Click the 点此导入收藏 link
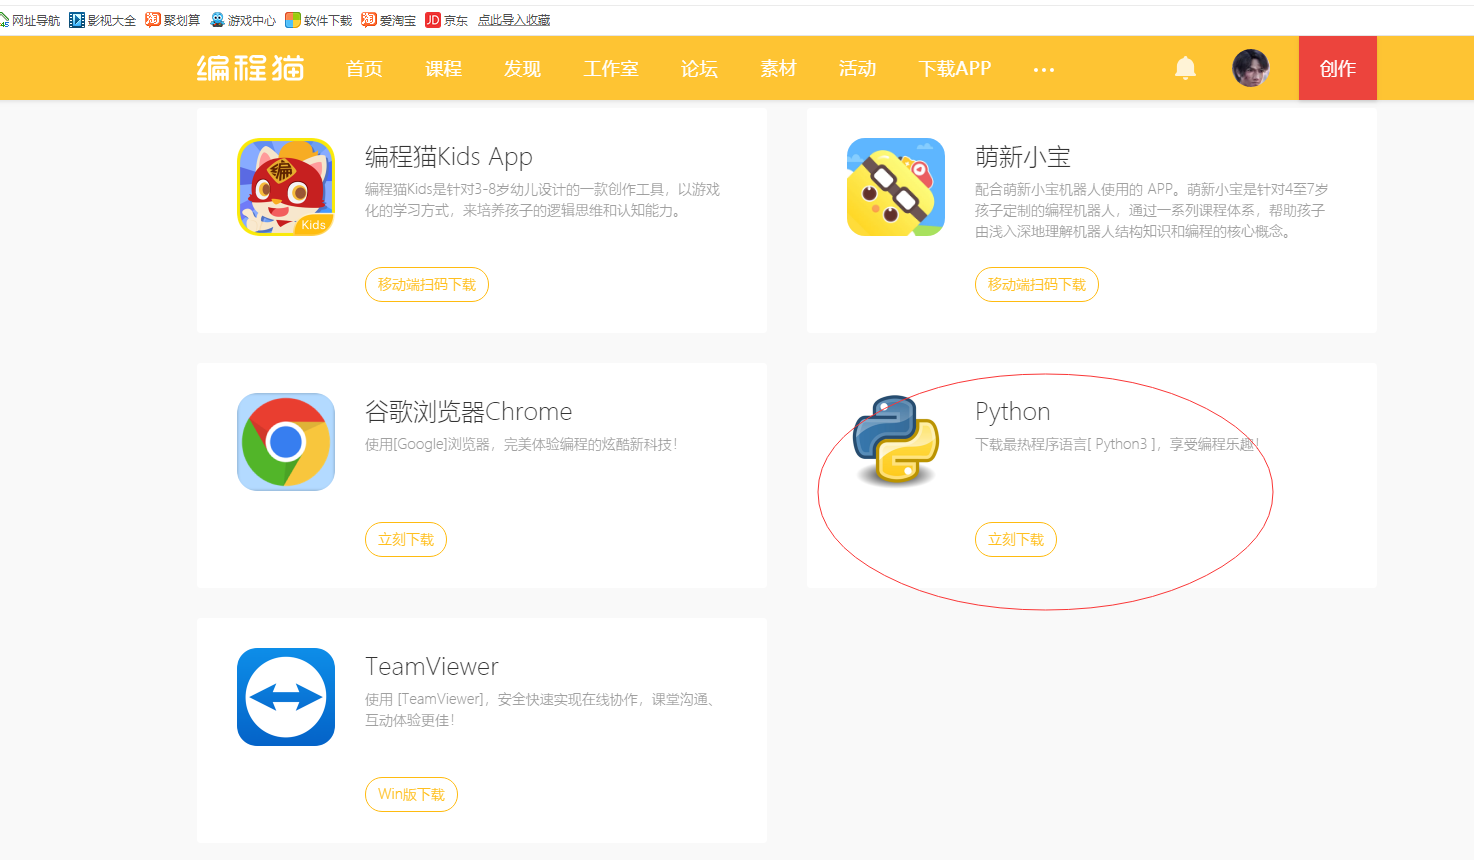Viewport: 1474px width, 860px height. [514, 20]
